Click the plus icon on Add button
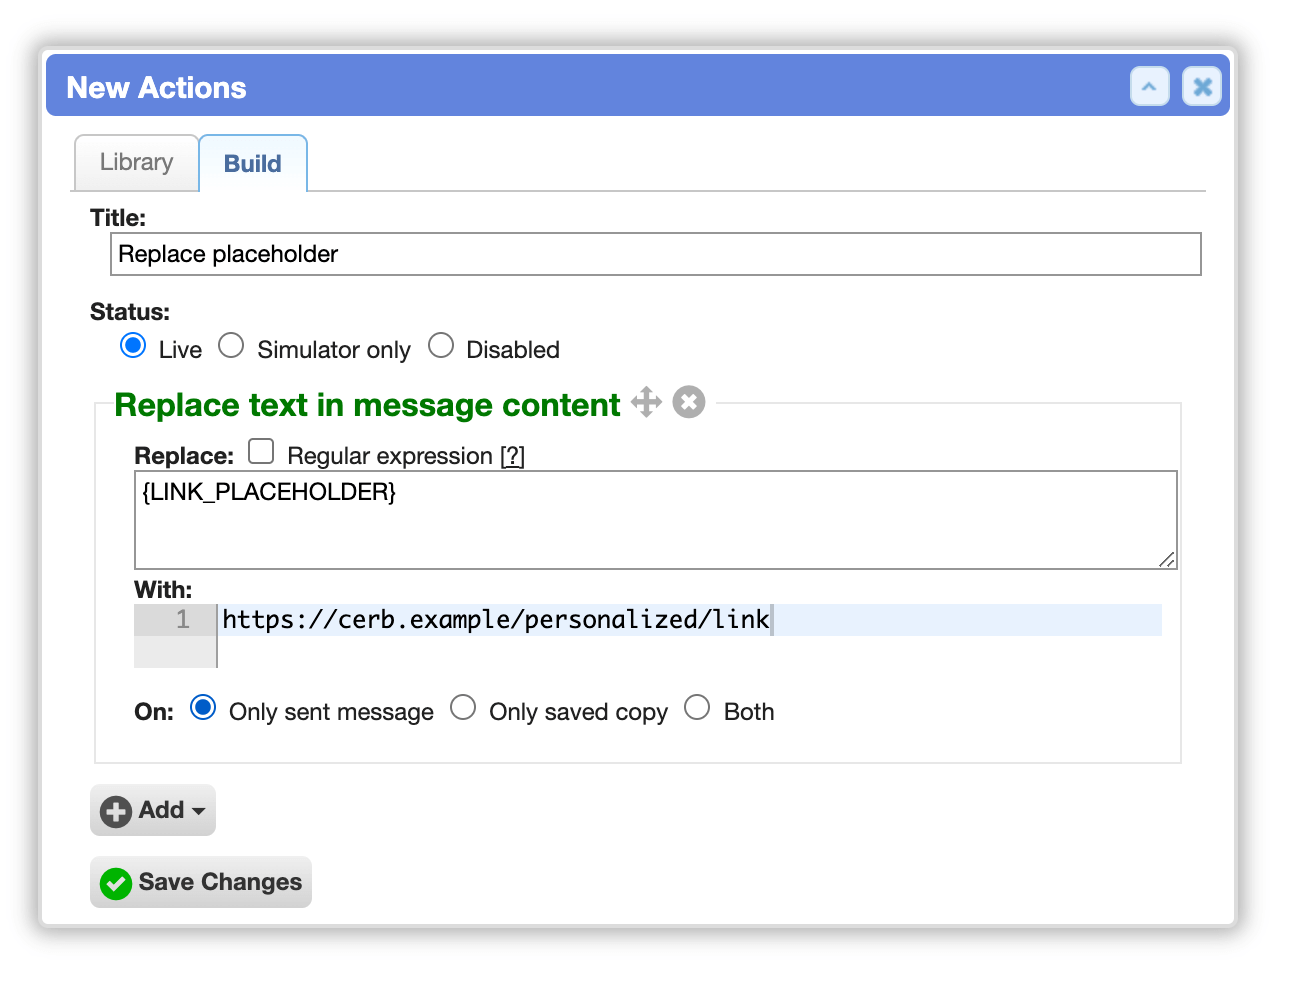This screenshot has width=1306, height=986. pos(116,811)
